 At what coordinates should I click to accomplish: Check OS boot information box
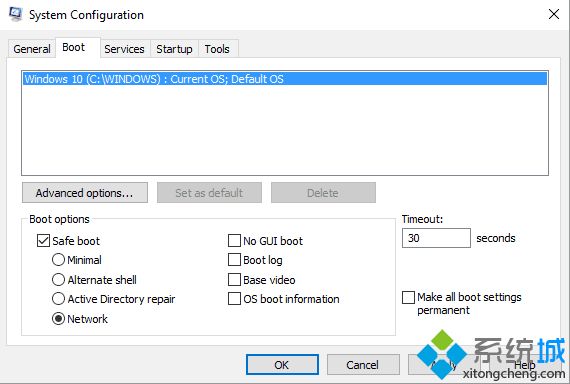click(234, 299)
